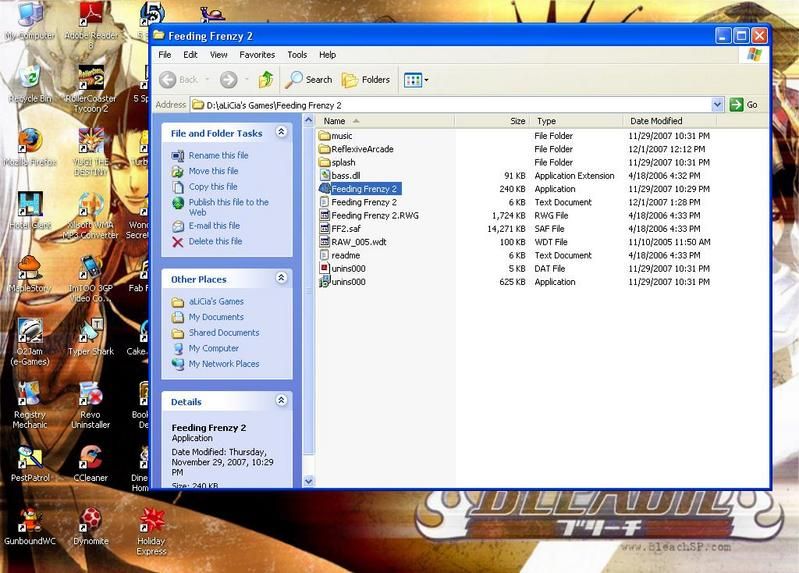Viewport: 799px width, 573px height.
Task: Collapse the Details panel
Action: click(x=281, y=401)
